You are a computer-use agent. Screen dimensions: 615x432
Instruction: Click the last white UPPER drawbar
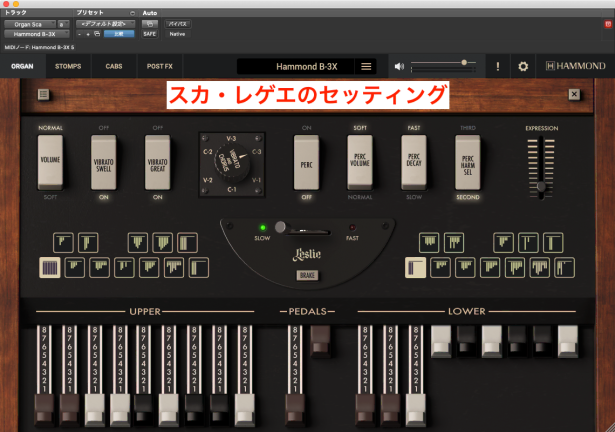coord(244,409)
